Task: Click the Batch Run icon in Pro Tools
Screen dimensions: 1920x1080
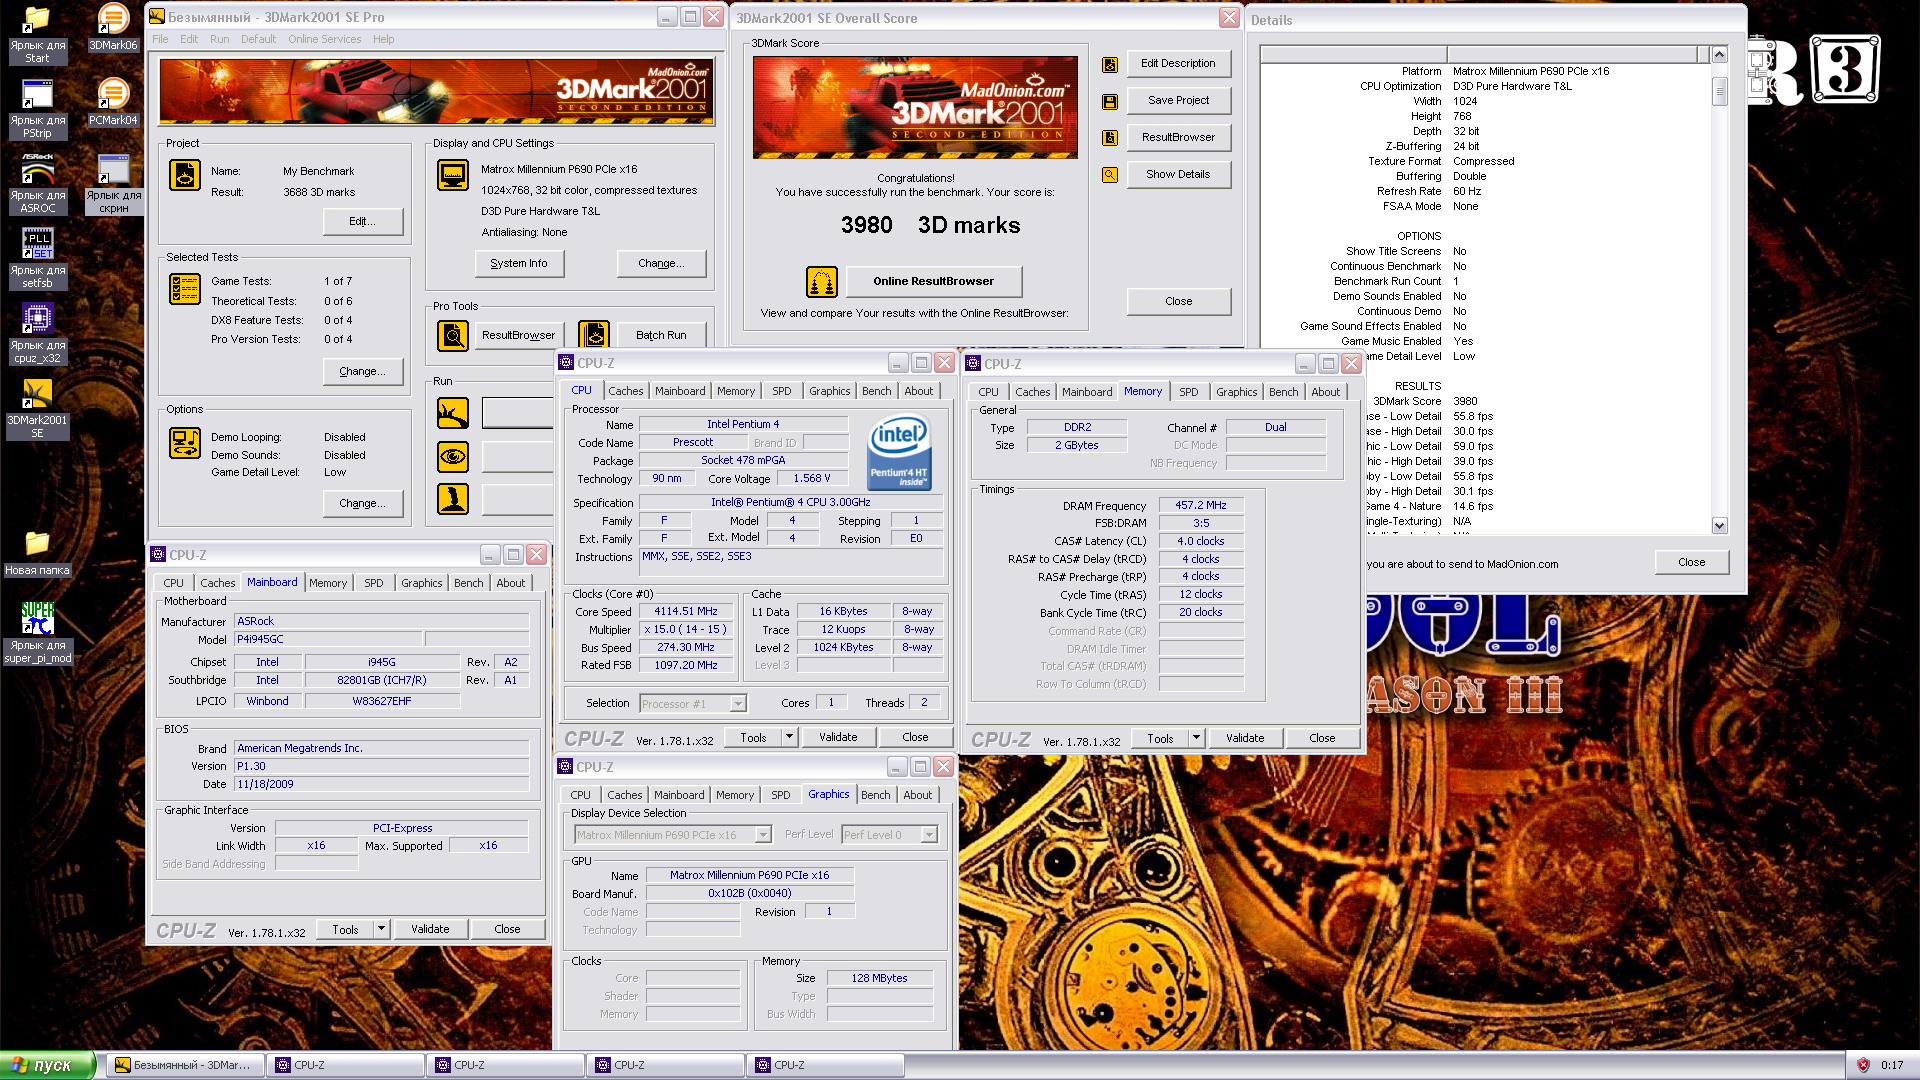Action: tap(594, 335)
